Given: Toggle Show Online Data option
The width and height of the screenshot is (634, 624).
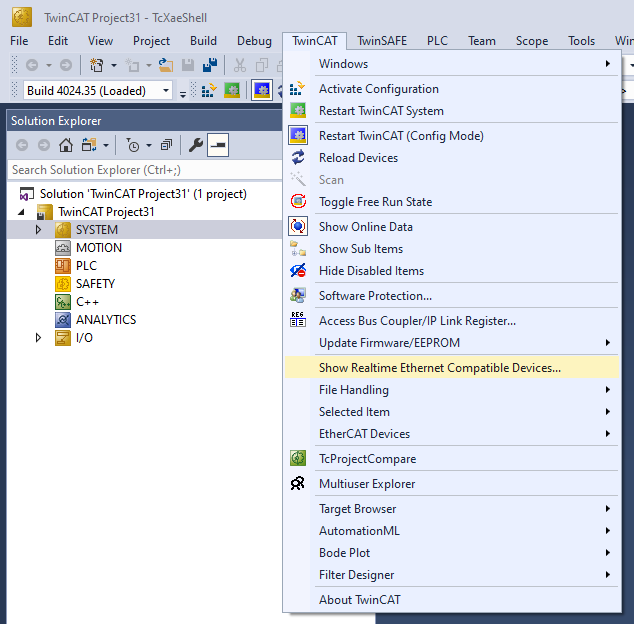Looking at the screenshot, I should point(365,227).
